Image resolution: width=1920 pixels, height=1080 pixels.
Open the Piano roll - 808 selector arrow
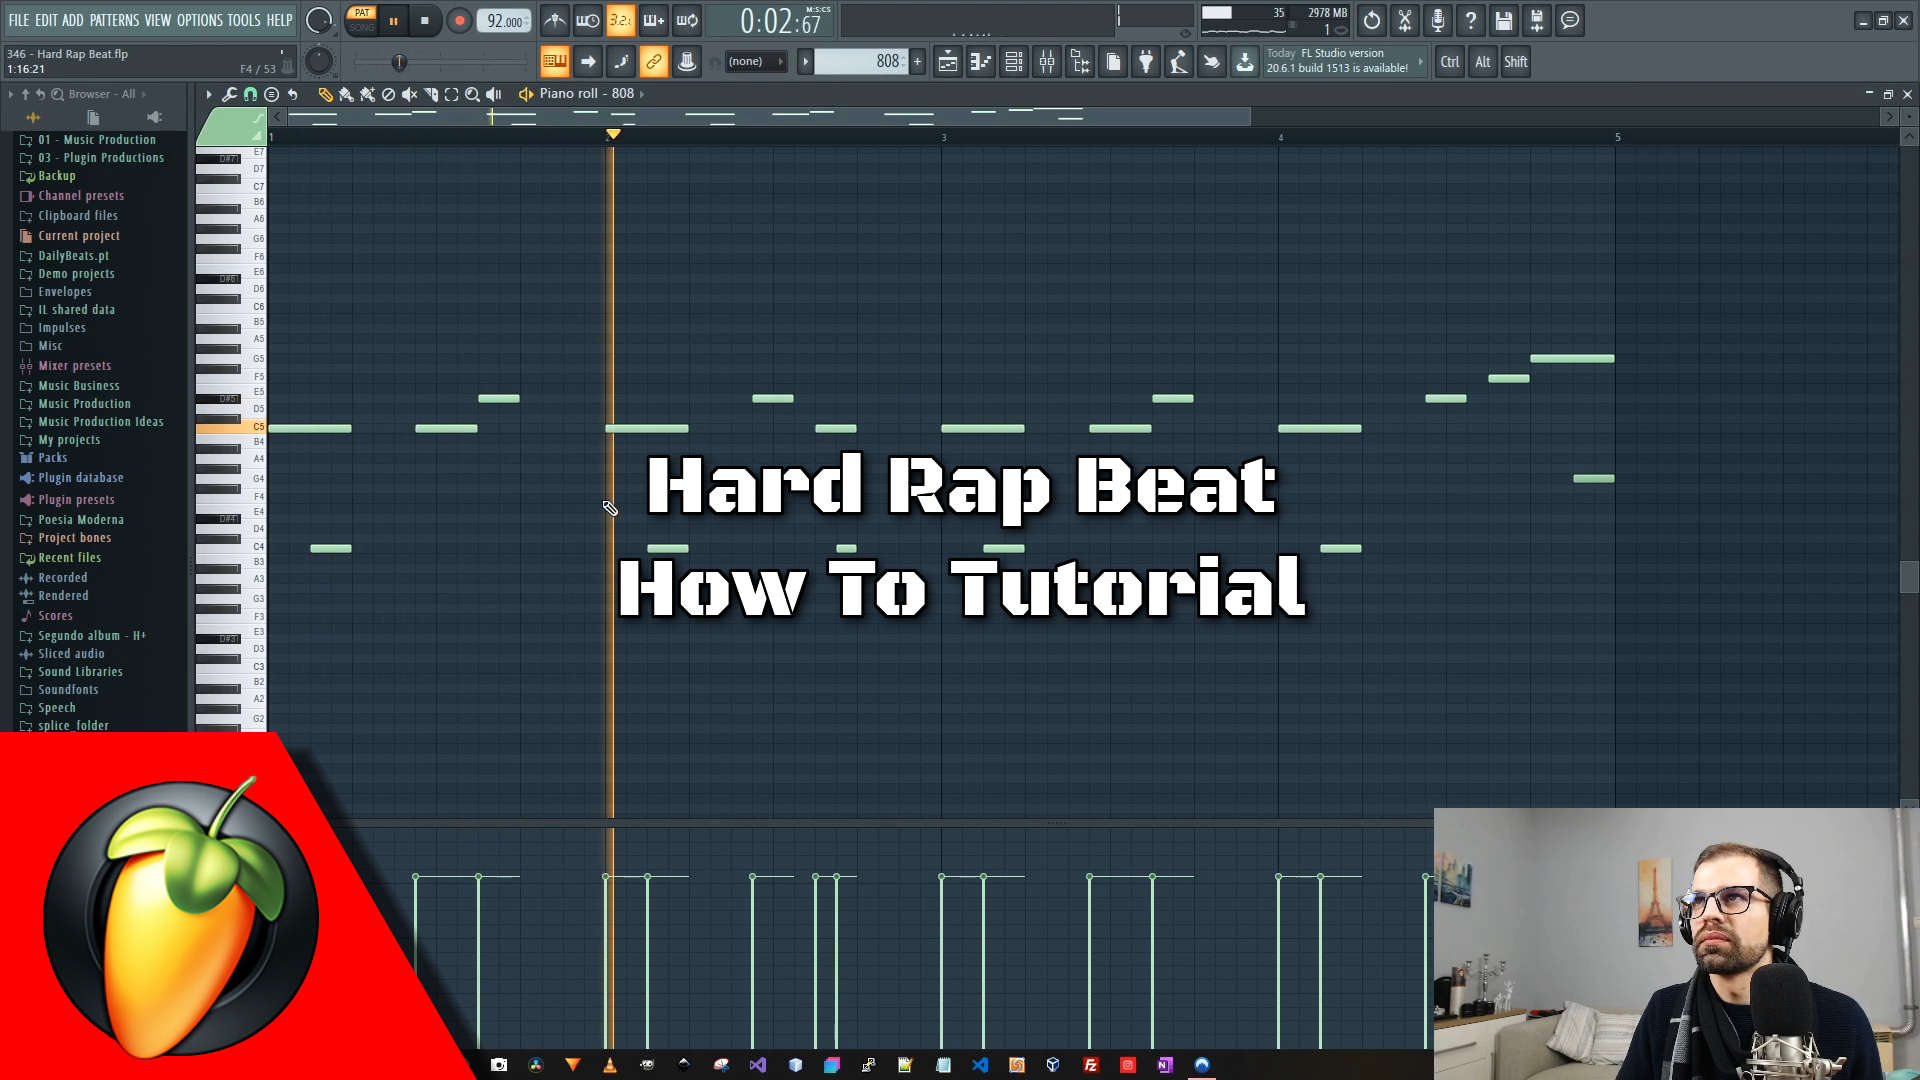[x=641, y=94]
